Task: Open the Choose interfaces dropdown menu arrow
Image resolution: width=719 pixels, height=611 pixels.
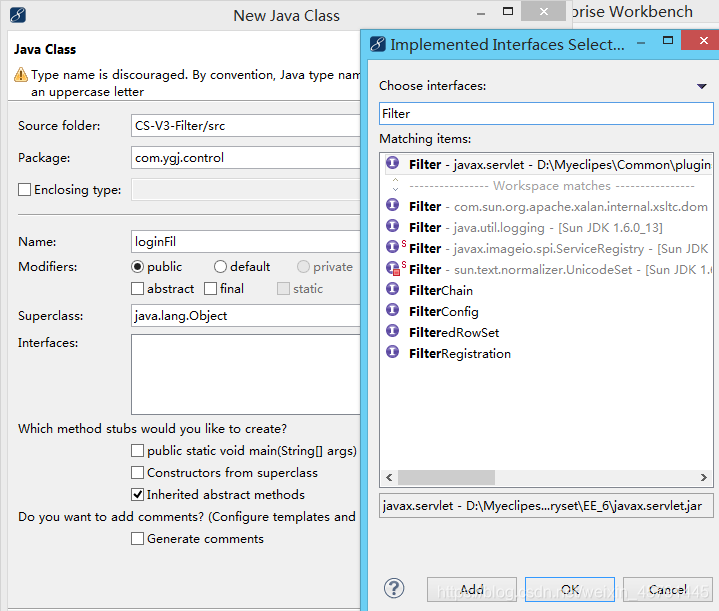Action: tap(702, 86)
